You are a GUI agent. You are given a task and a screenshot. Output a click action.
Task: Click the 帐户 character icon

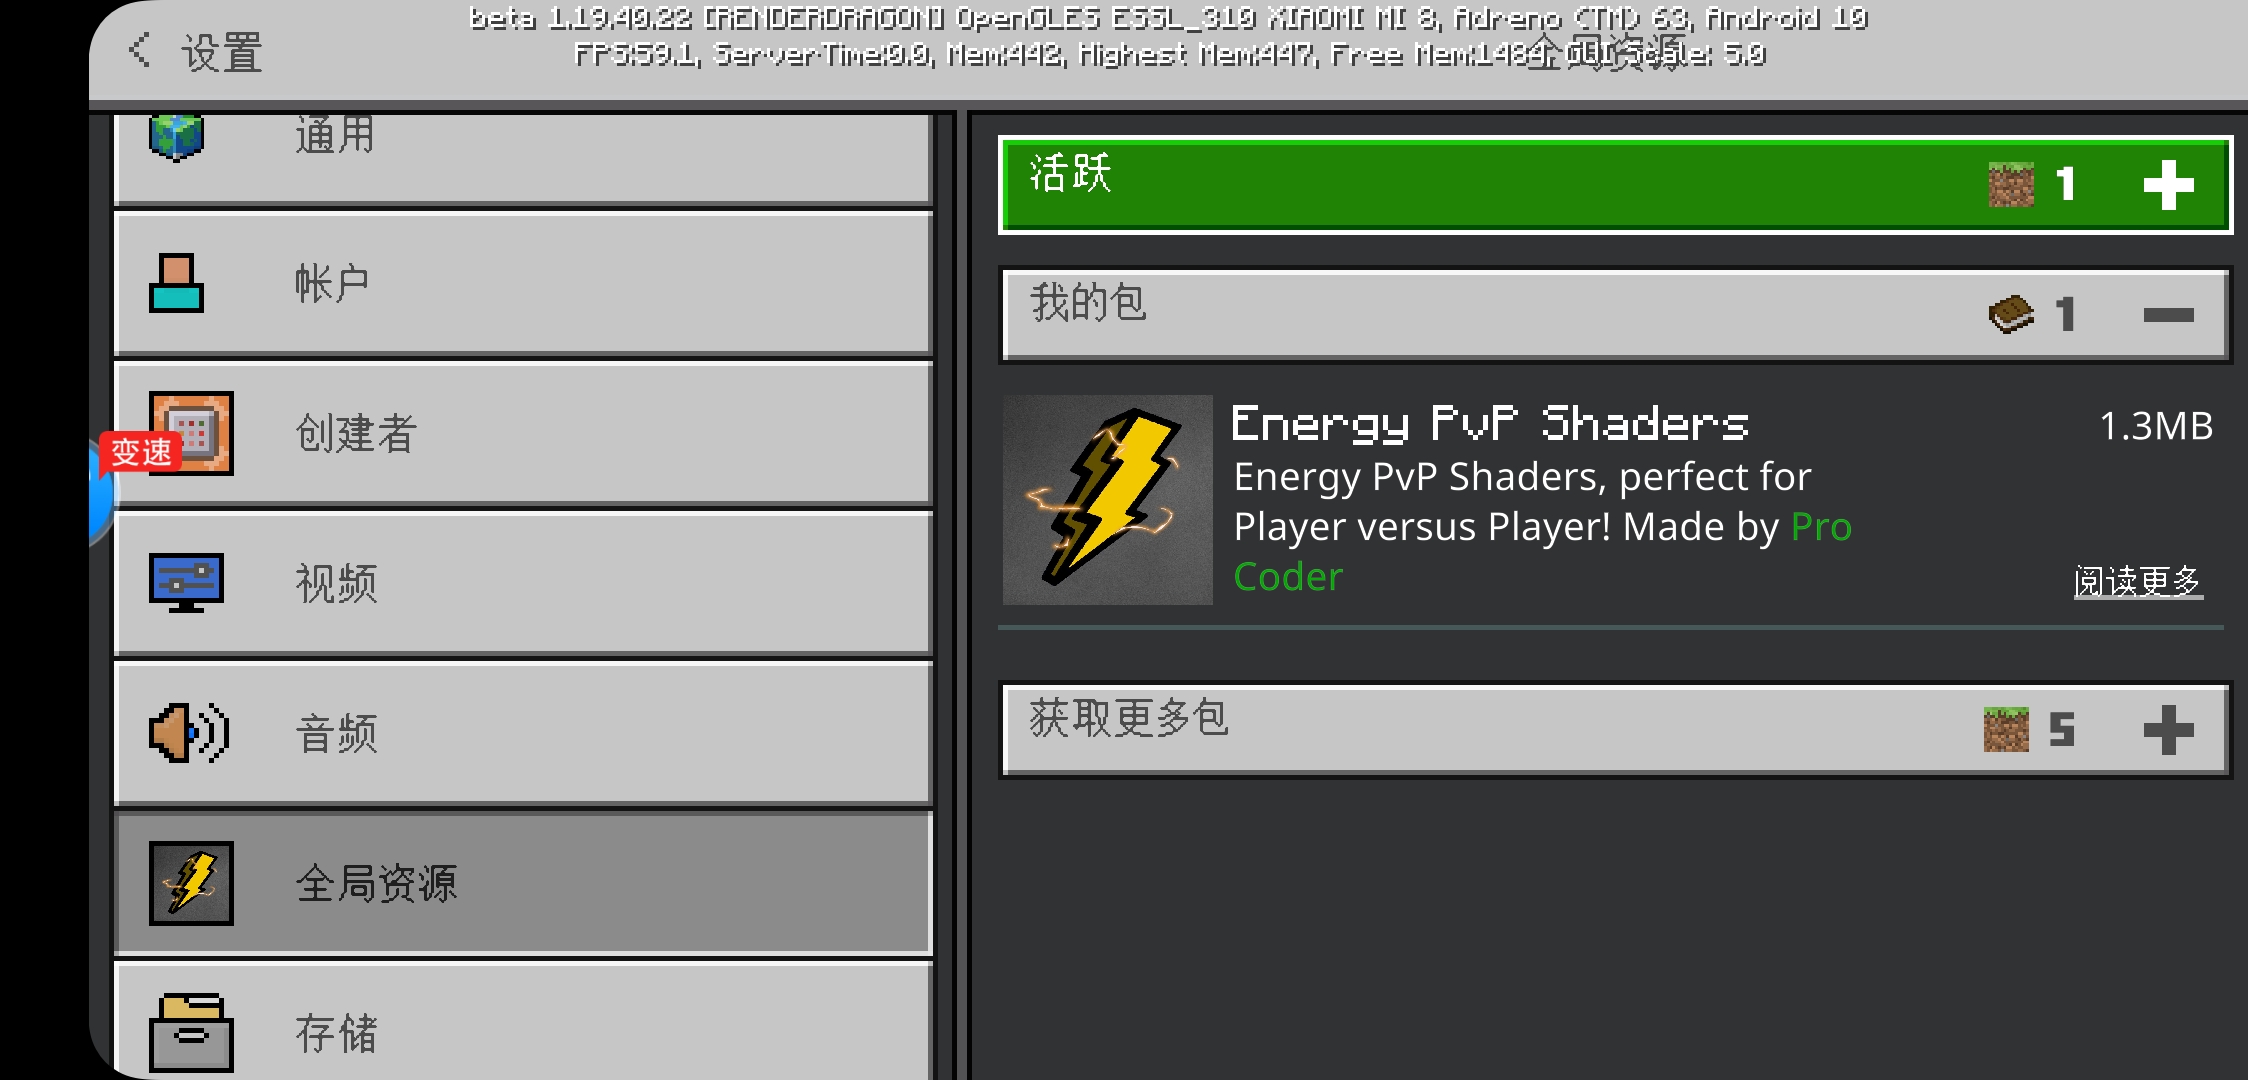pos(176,283)
